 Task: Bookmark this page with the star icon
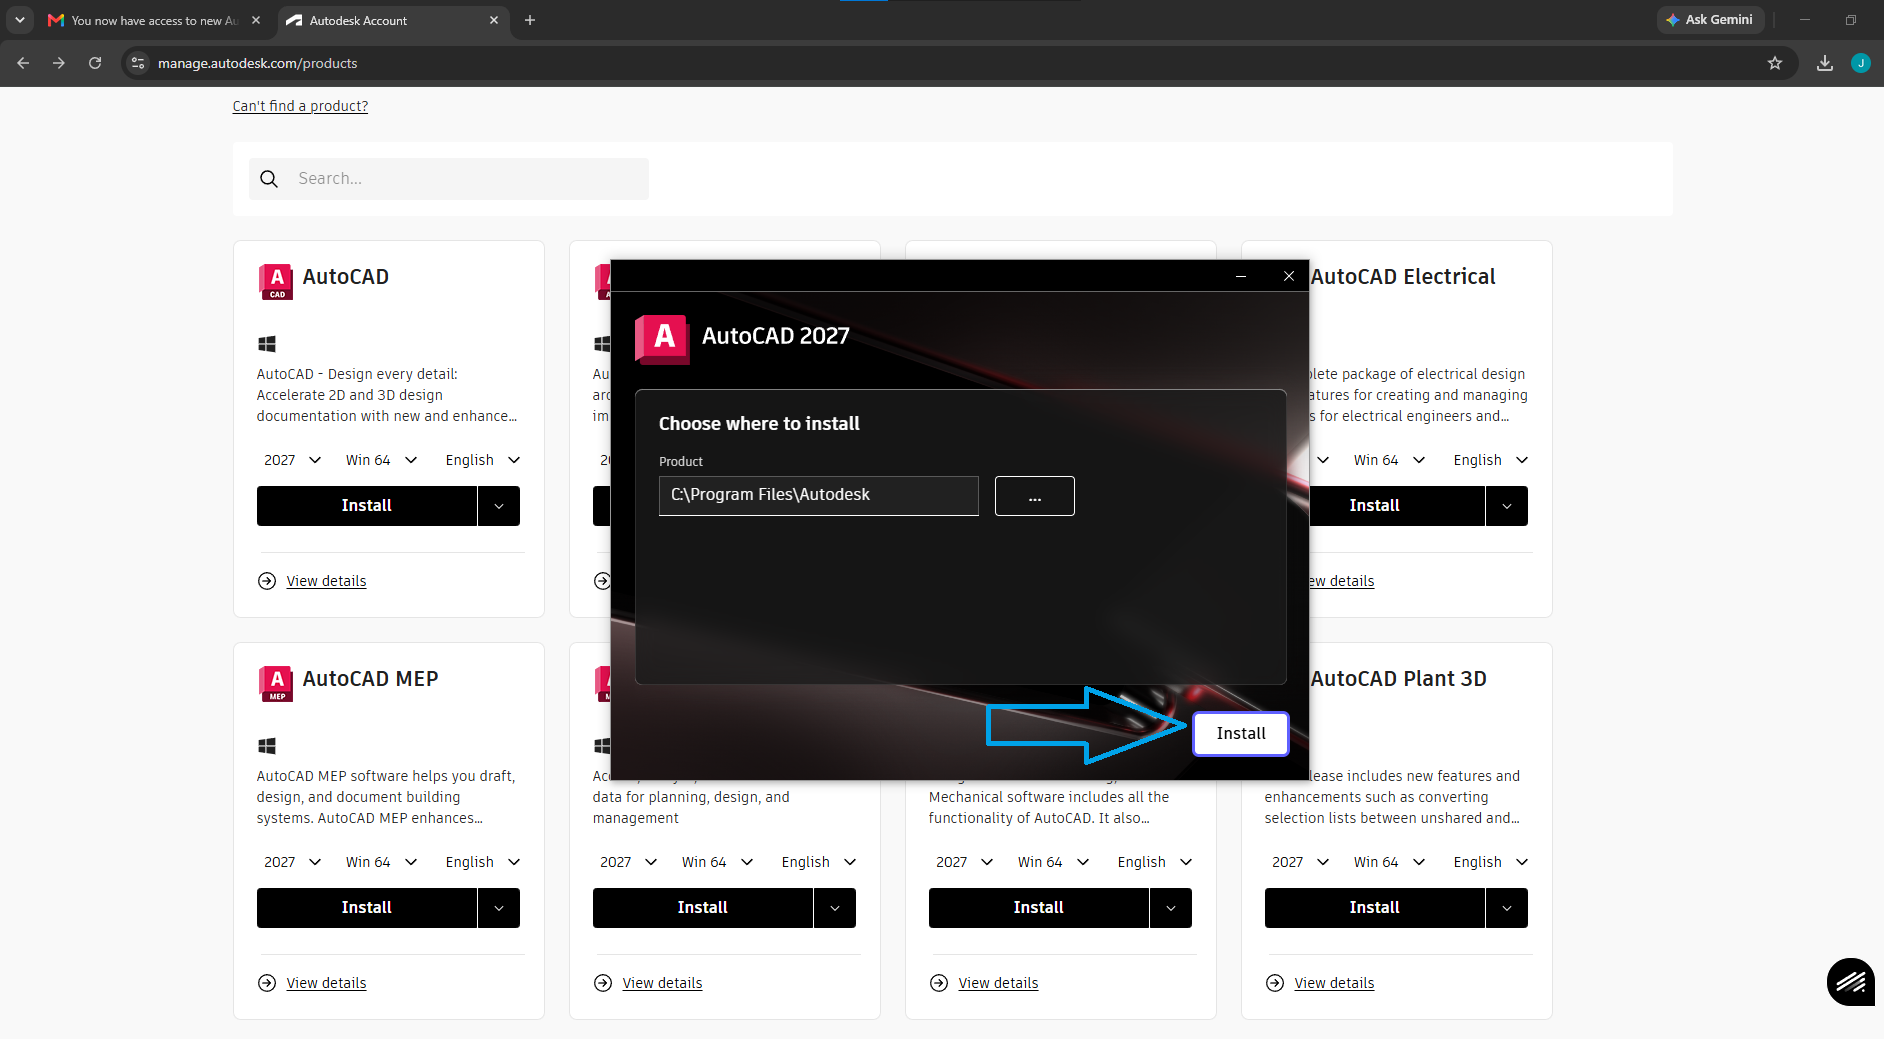tap(1775, 63)
